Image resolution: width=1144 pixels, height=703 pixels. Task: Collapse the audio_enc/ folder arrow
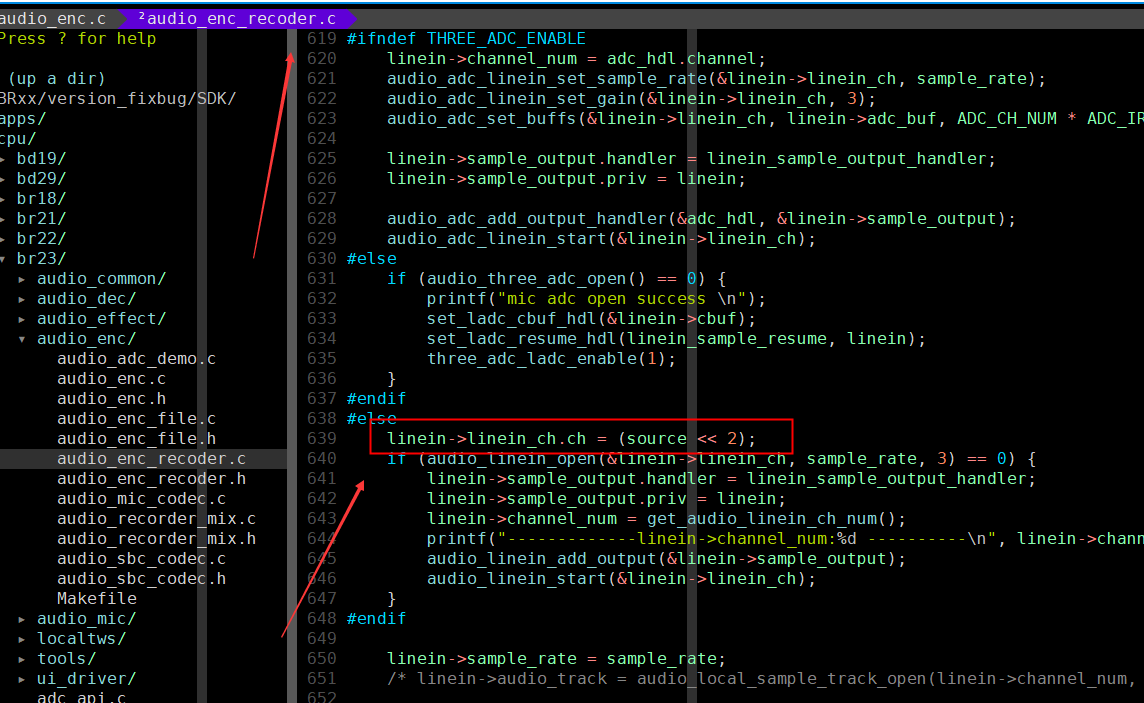pyautogui.click(x=22, y=339)
